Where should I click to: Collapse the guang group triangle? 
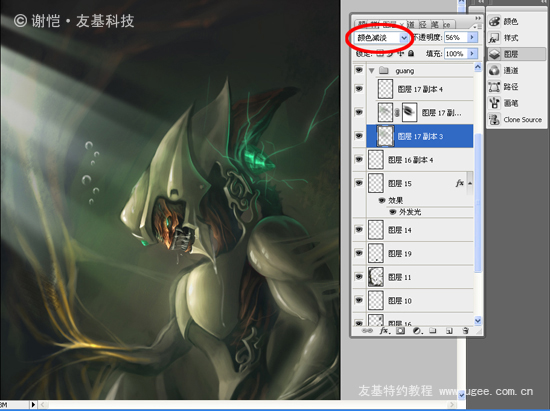click(371, 71)
